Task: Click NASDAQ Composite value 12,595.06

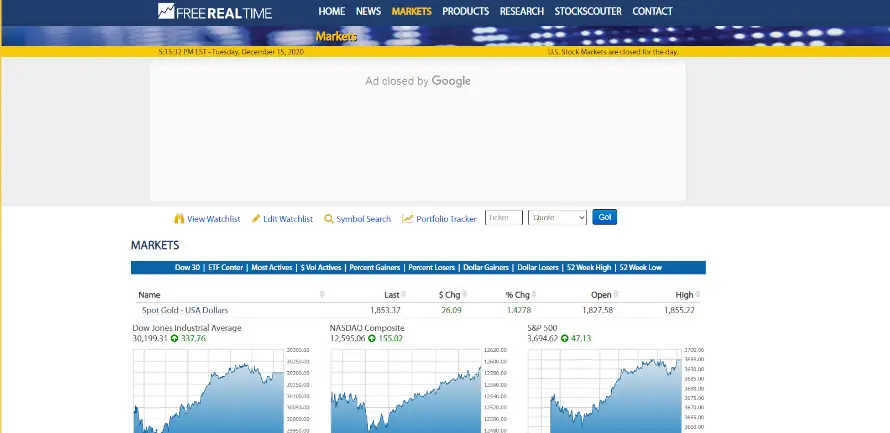Action: coord(347,338)
